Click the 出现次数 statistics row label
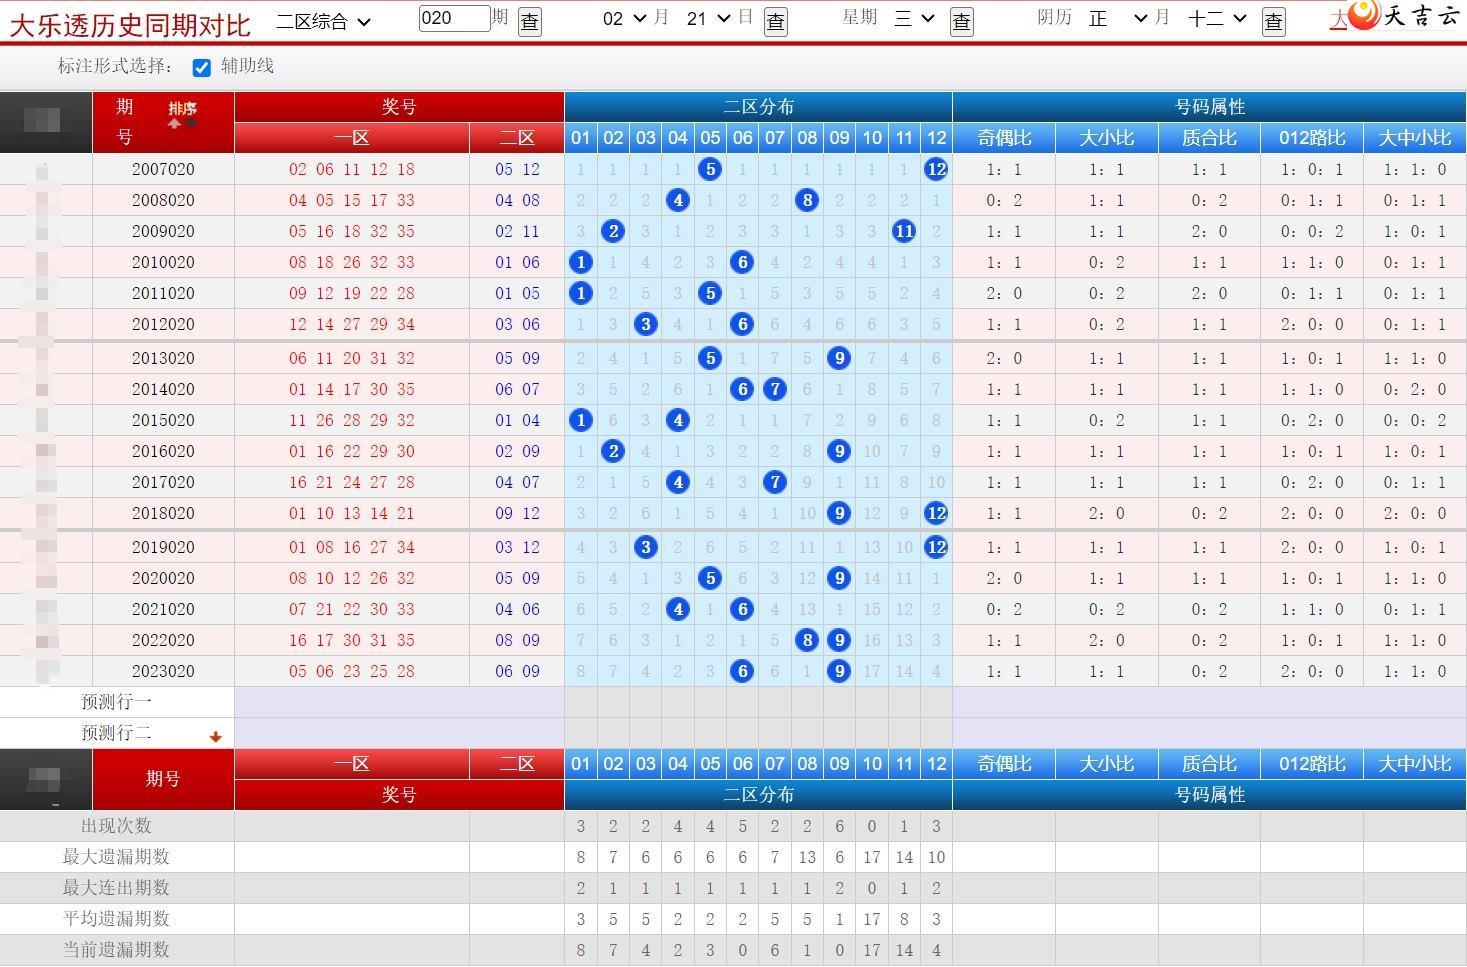This screenshot has width=1467, height=967. 116,826
